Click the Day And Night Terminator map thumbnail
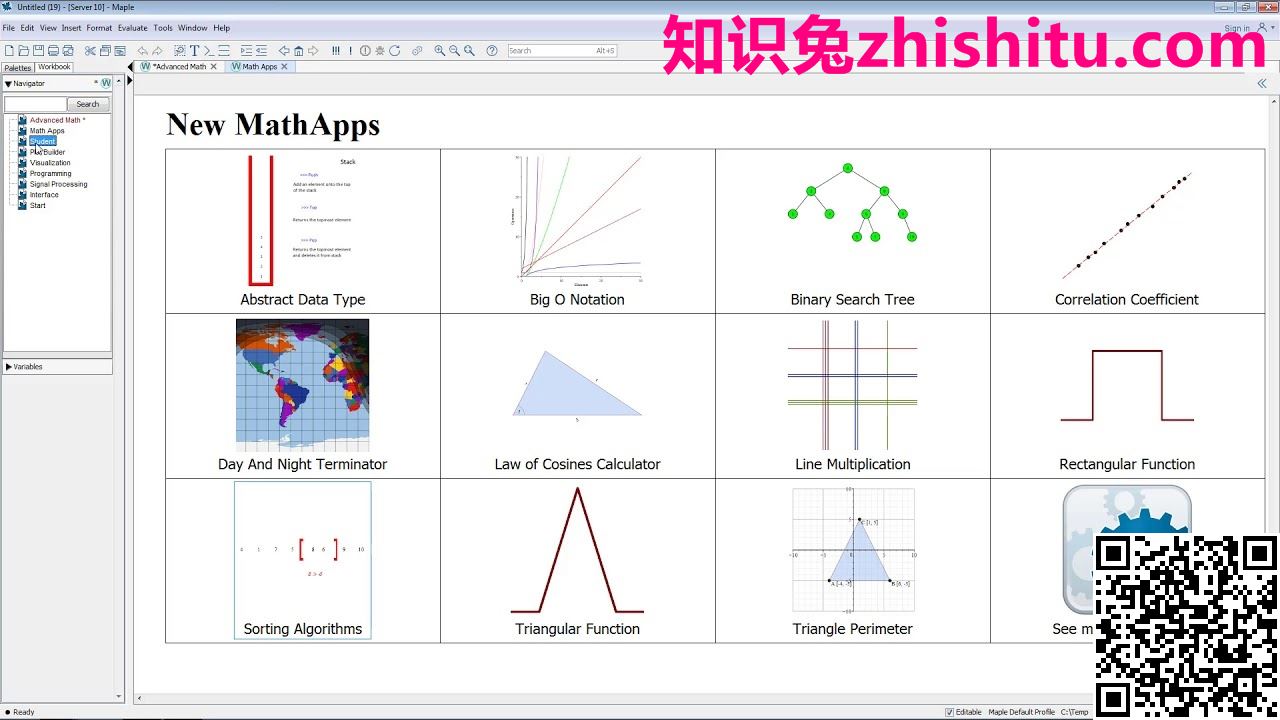 pyautogui.click(x=302, y=385)
